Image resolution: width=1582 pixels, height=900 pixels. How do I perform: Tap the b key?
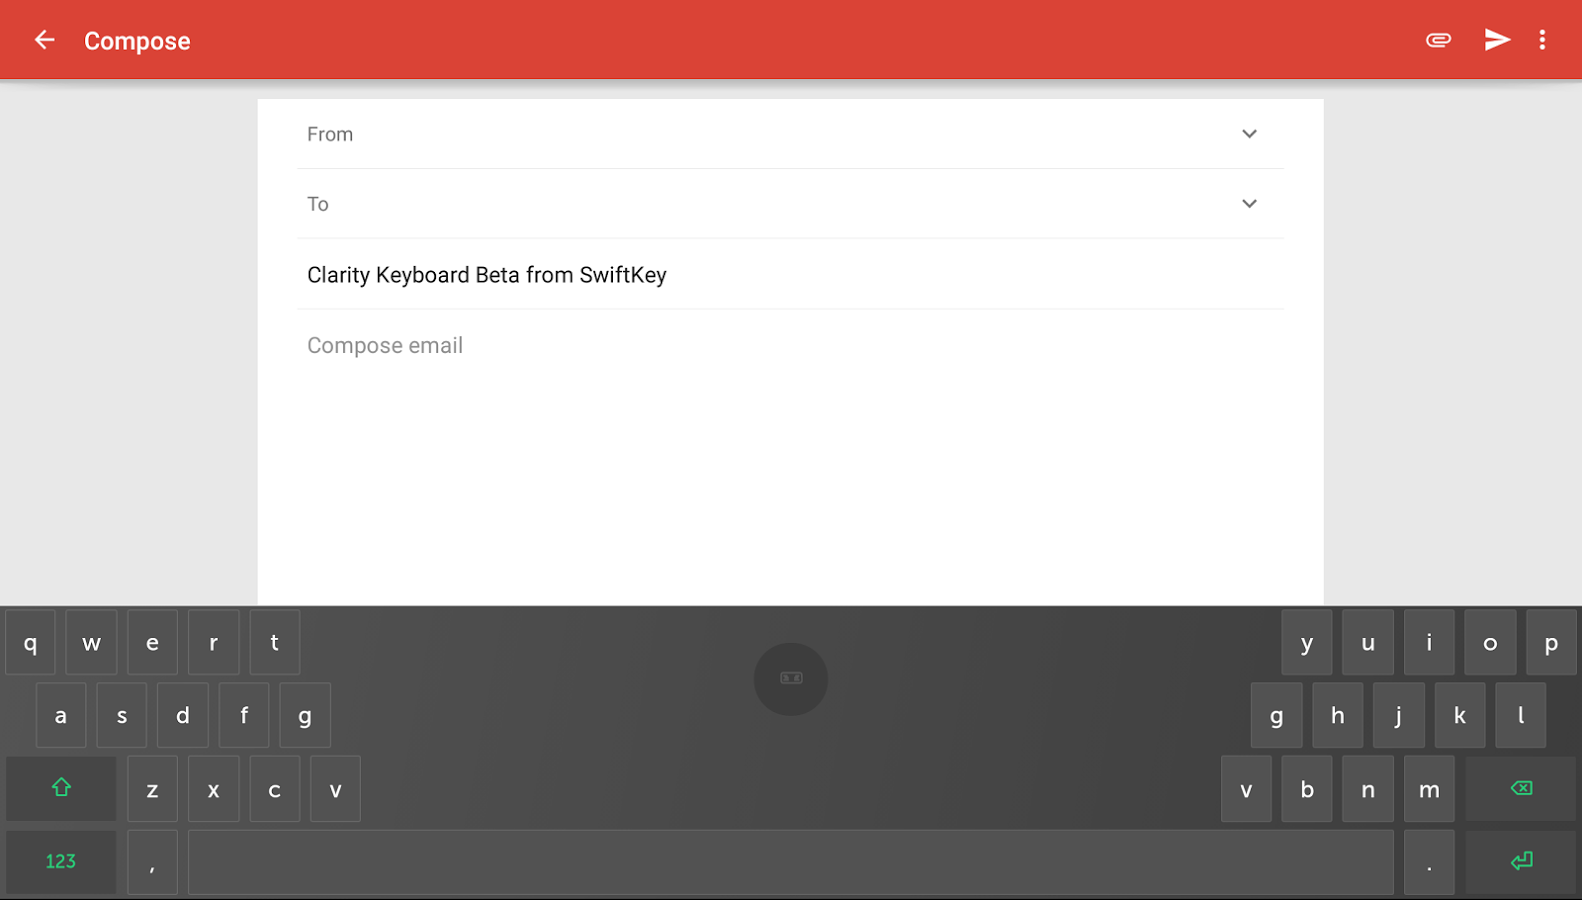click(x=1307, y=788)
